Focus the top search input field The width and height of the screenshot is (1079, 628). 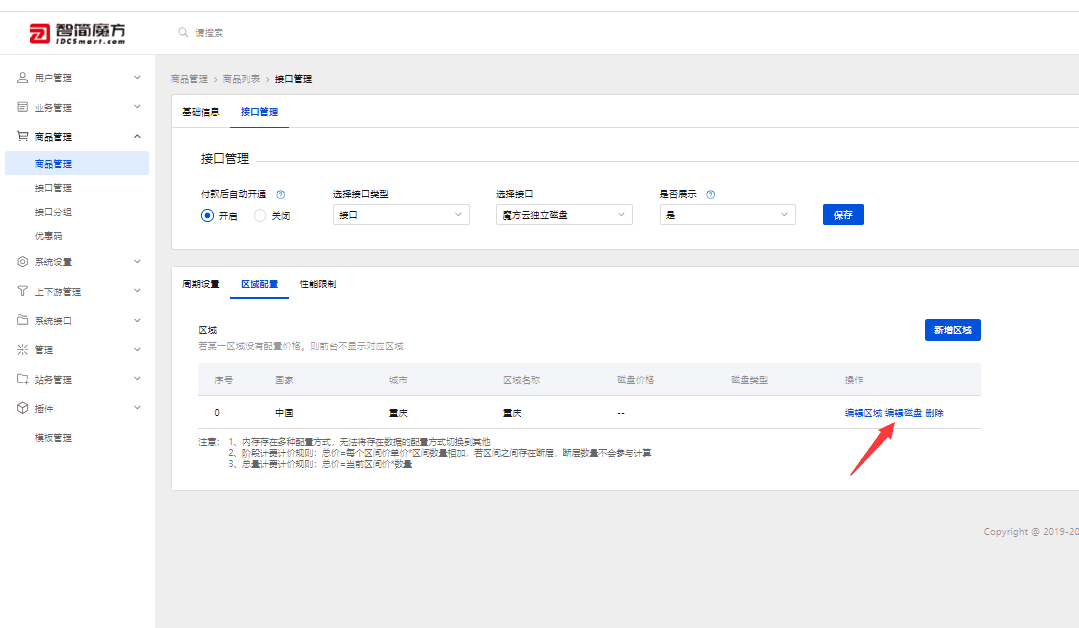(209, 32)
